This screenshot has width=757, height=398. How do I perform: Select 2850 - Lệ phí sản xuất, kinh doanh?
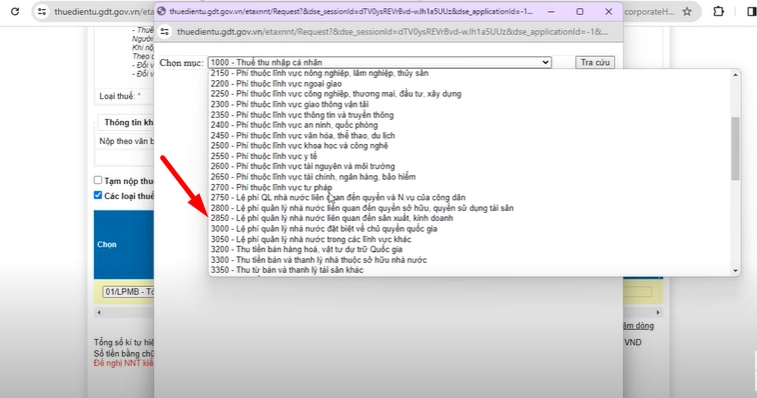[x=332, y=218]
